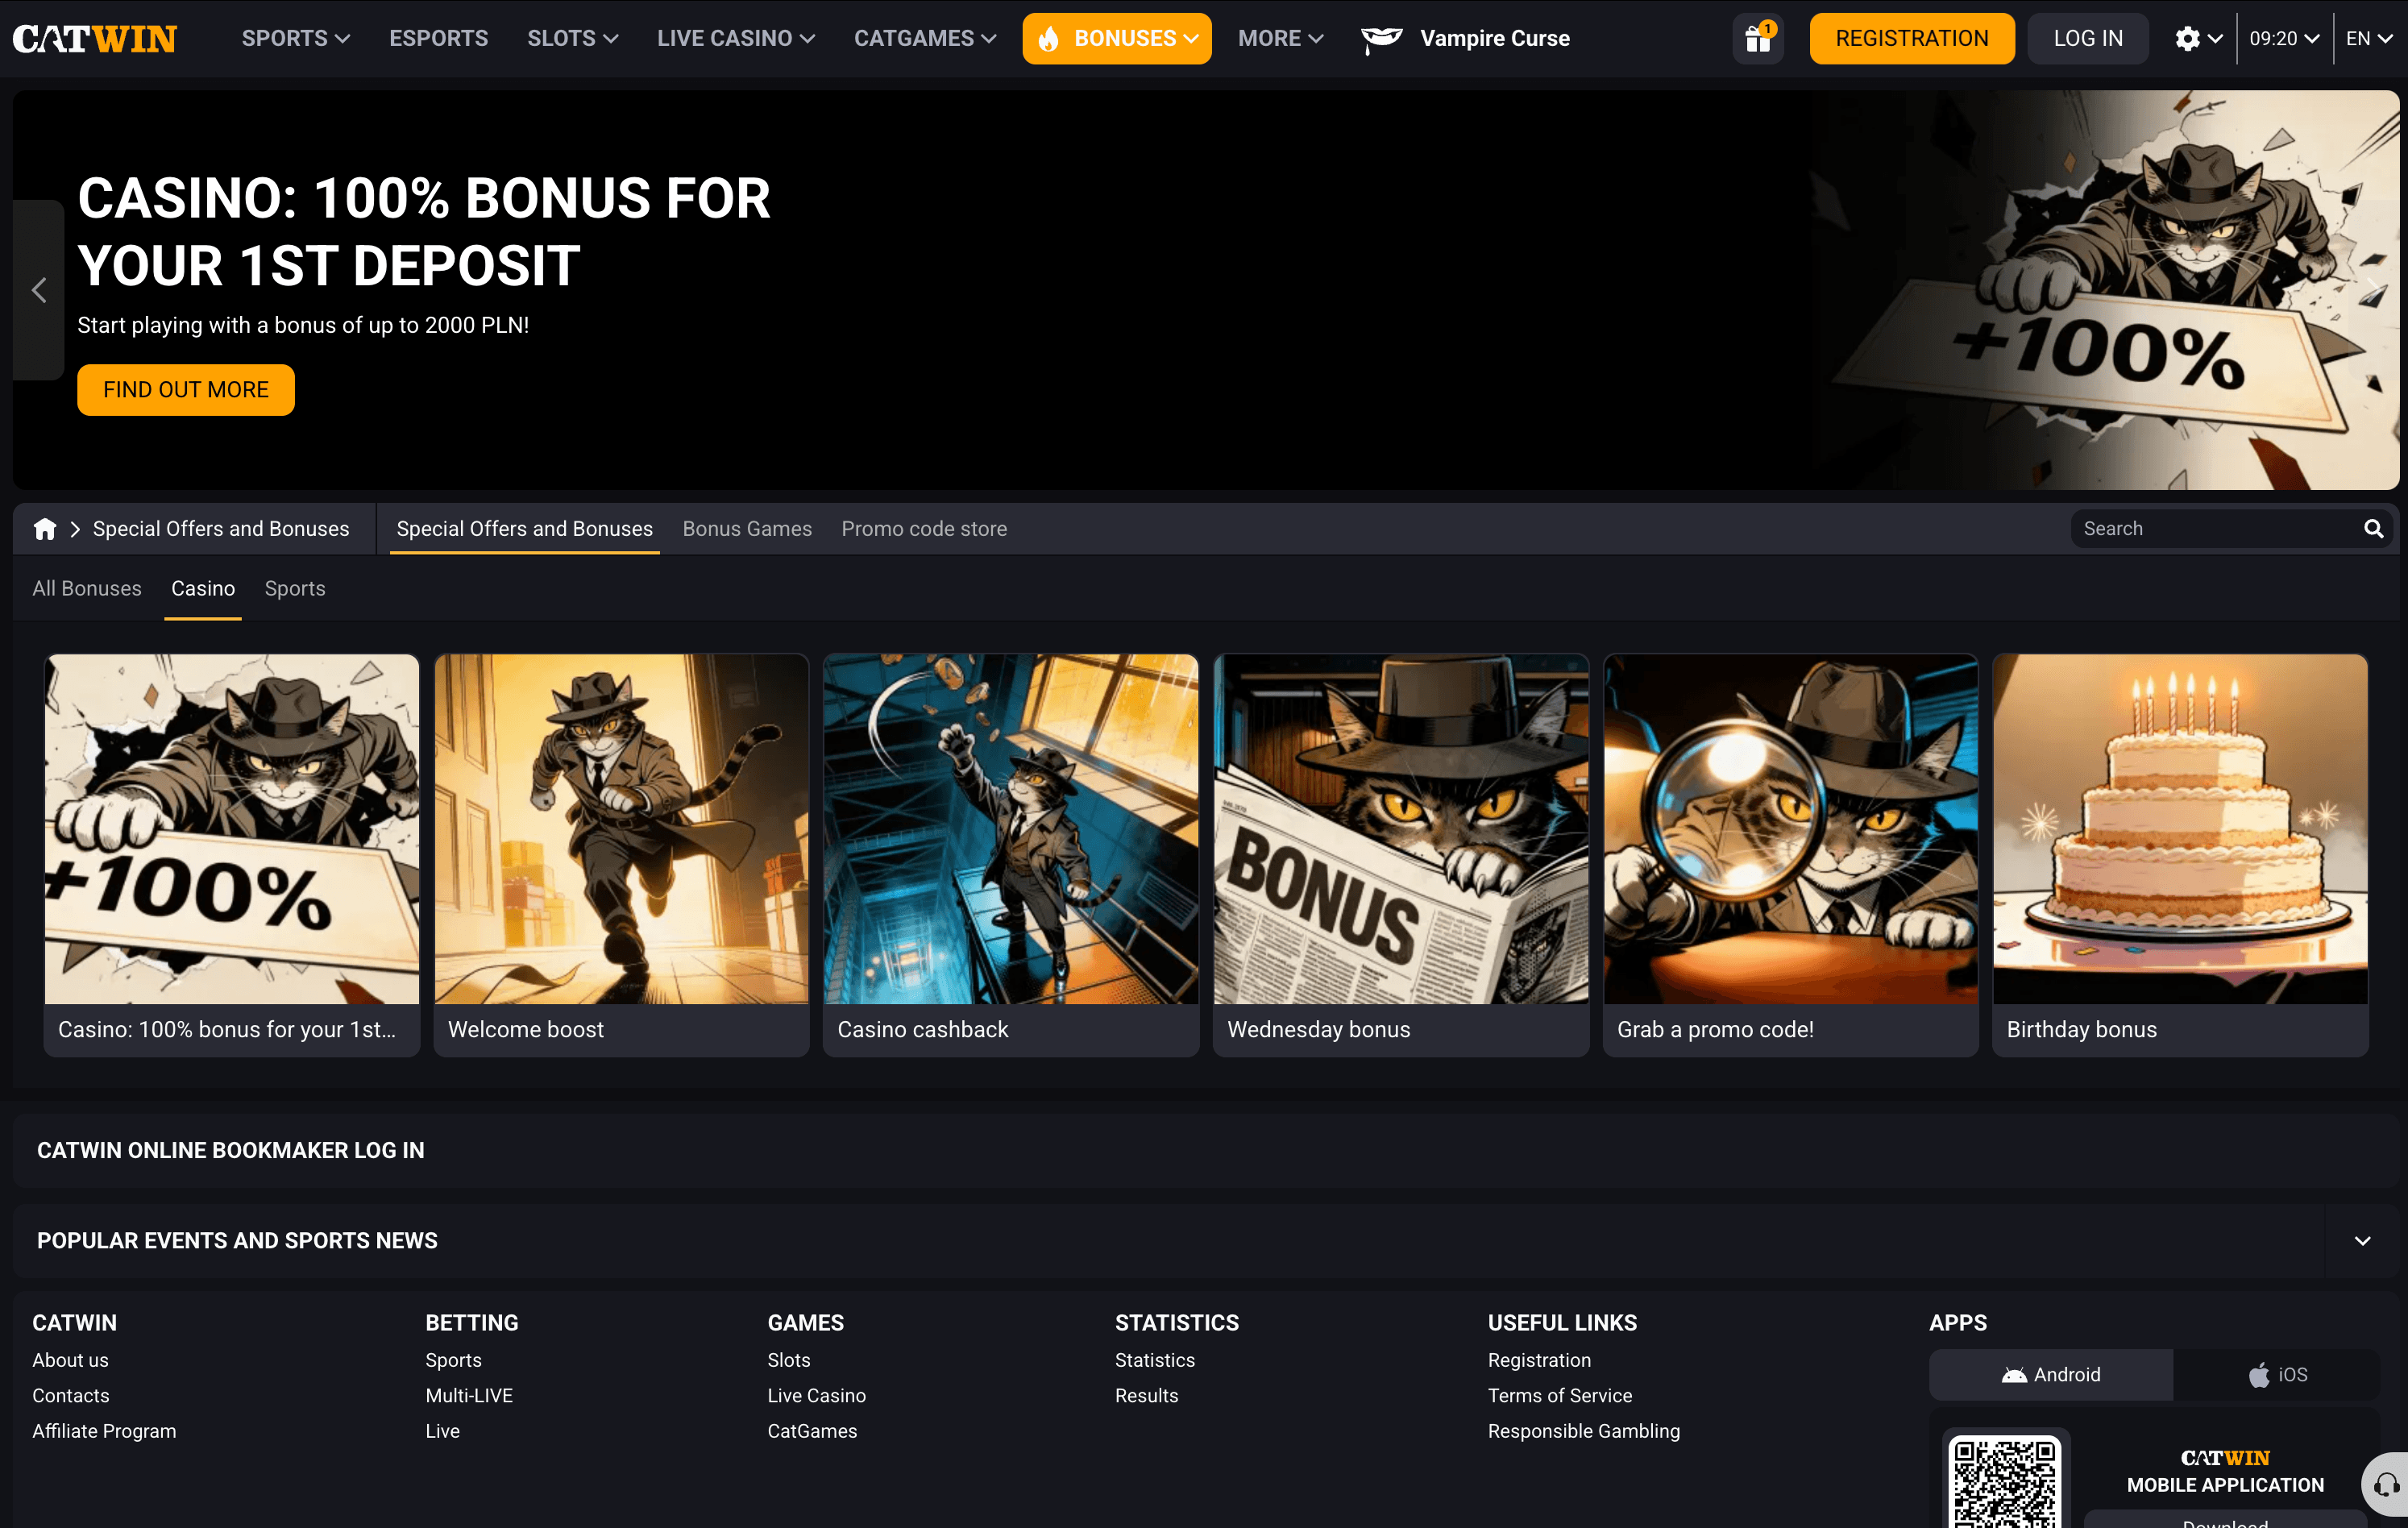Expand the Live Casino dropdown
The width and height of the screenshot is (2408, 1528).
(736, 38)
